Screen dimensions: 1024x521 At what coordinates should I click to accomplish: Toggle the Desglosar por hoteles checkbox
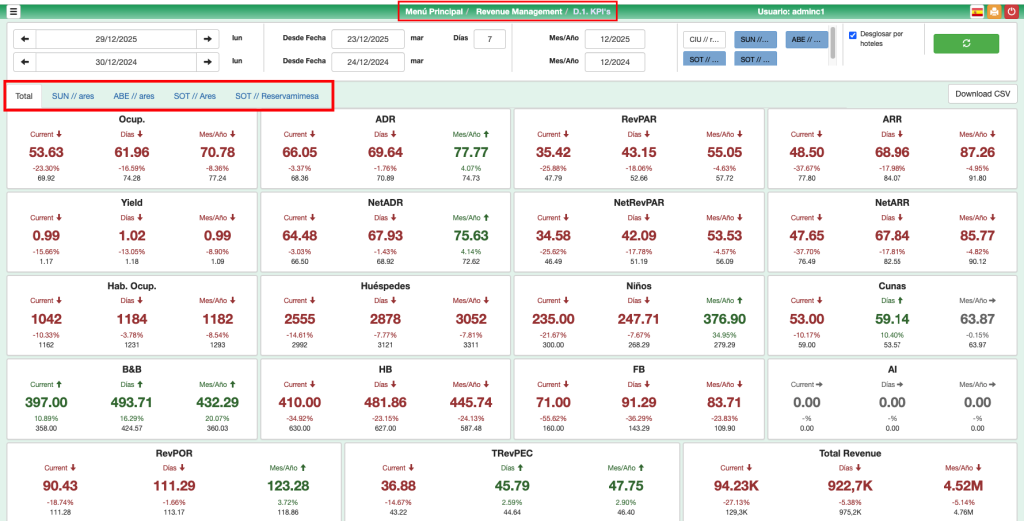point(852,35)
